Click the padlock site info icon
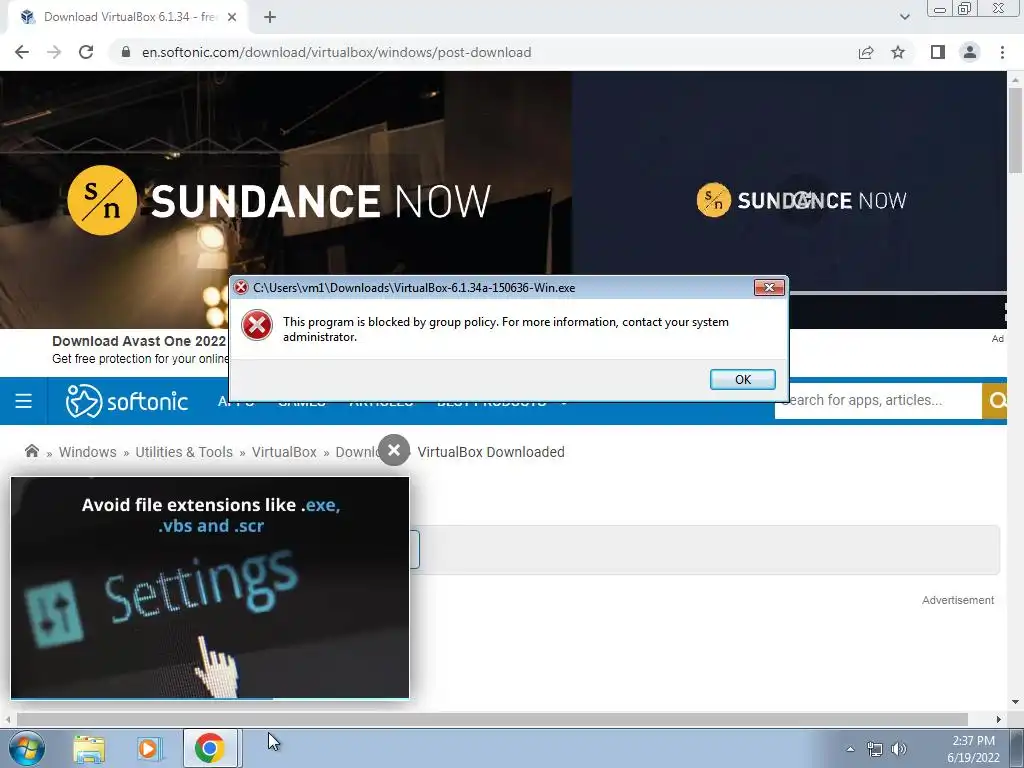Viewport: 1024px width, 768px height. [126, 52]
